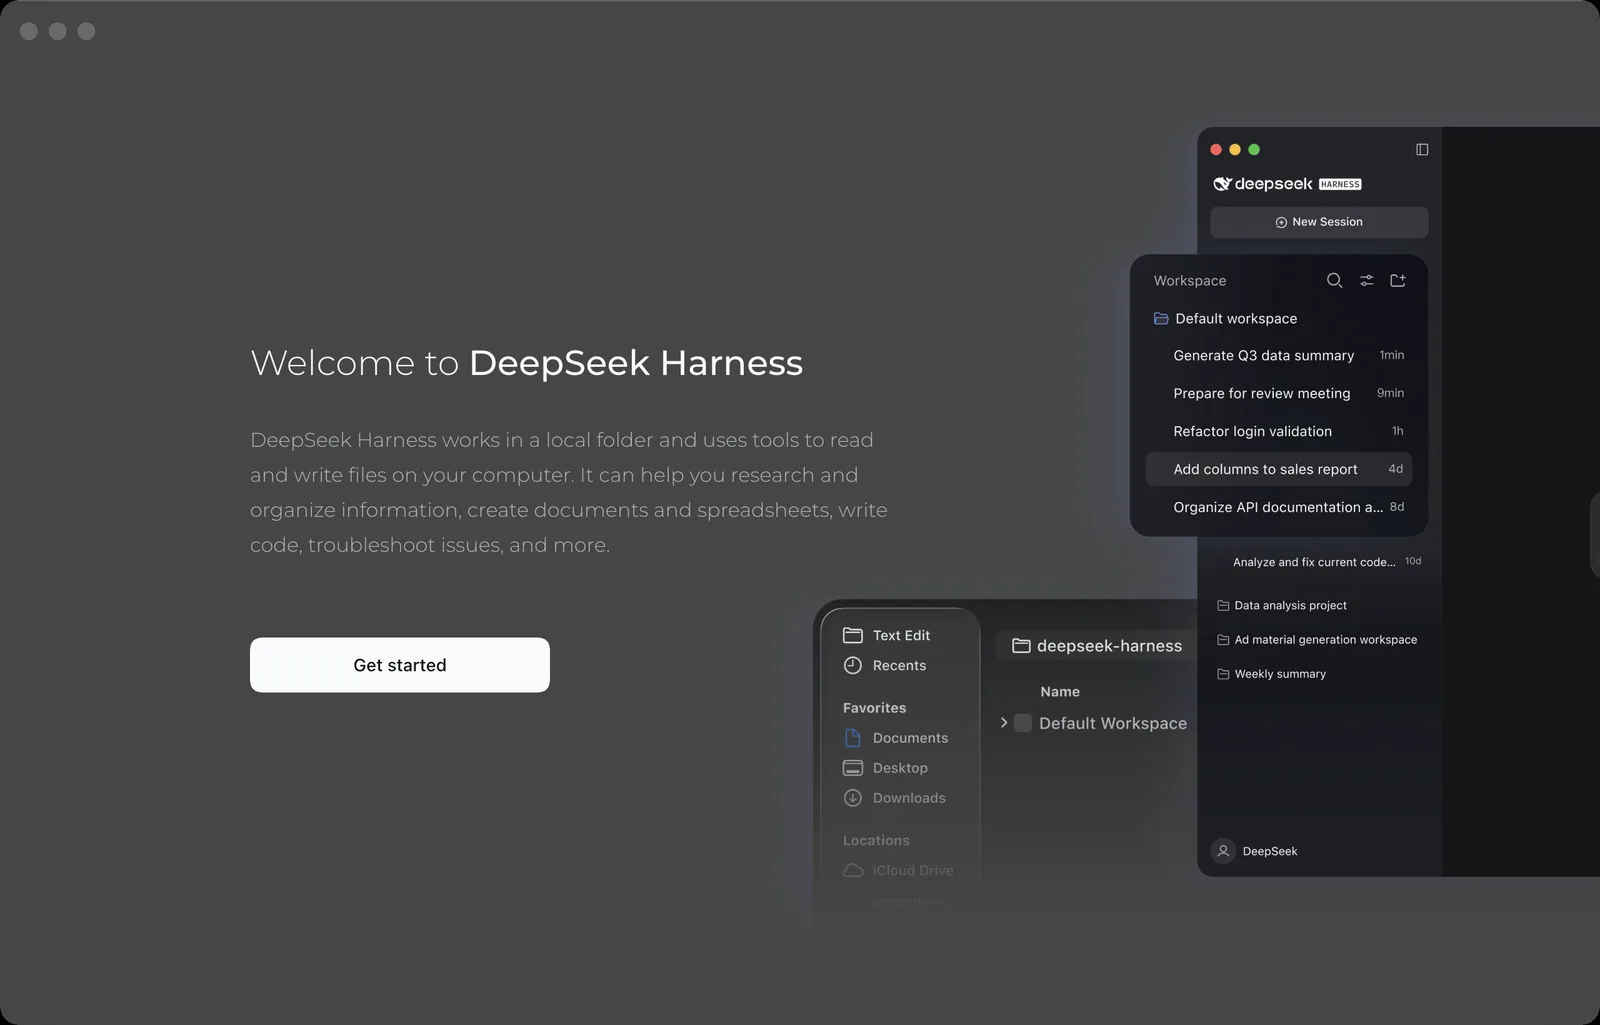Toggle the sidebar panel icon
The height and width of the screenshot is (1025, 1600).
[x=1422, y=150]
